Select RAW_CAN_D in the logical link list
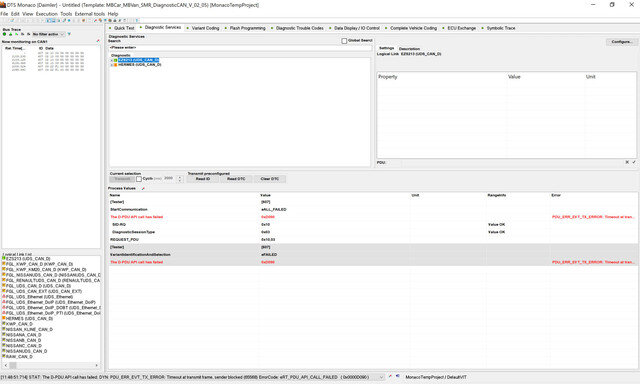Screen dimensions: 640x384 pyautogui.click(x=18, y=357)
